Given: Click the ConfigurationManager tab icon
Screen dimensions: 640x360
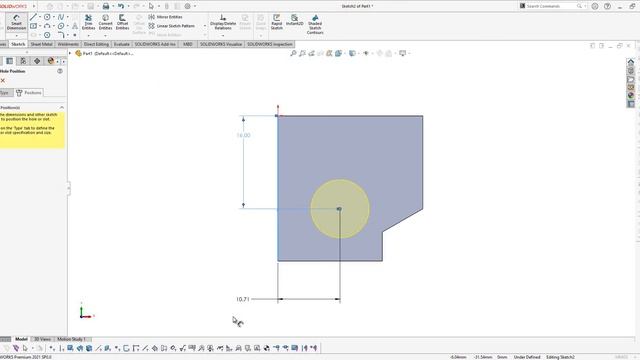Looking at the screenshot, I should [23, 61].
